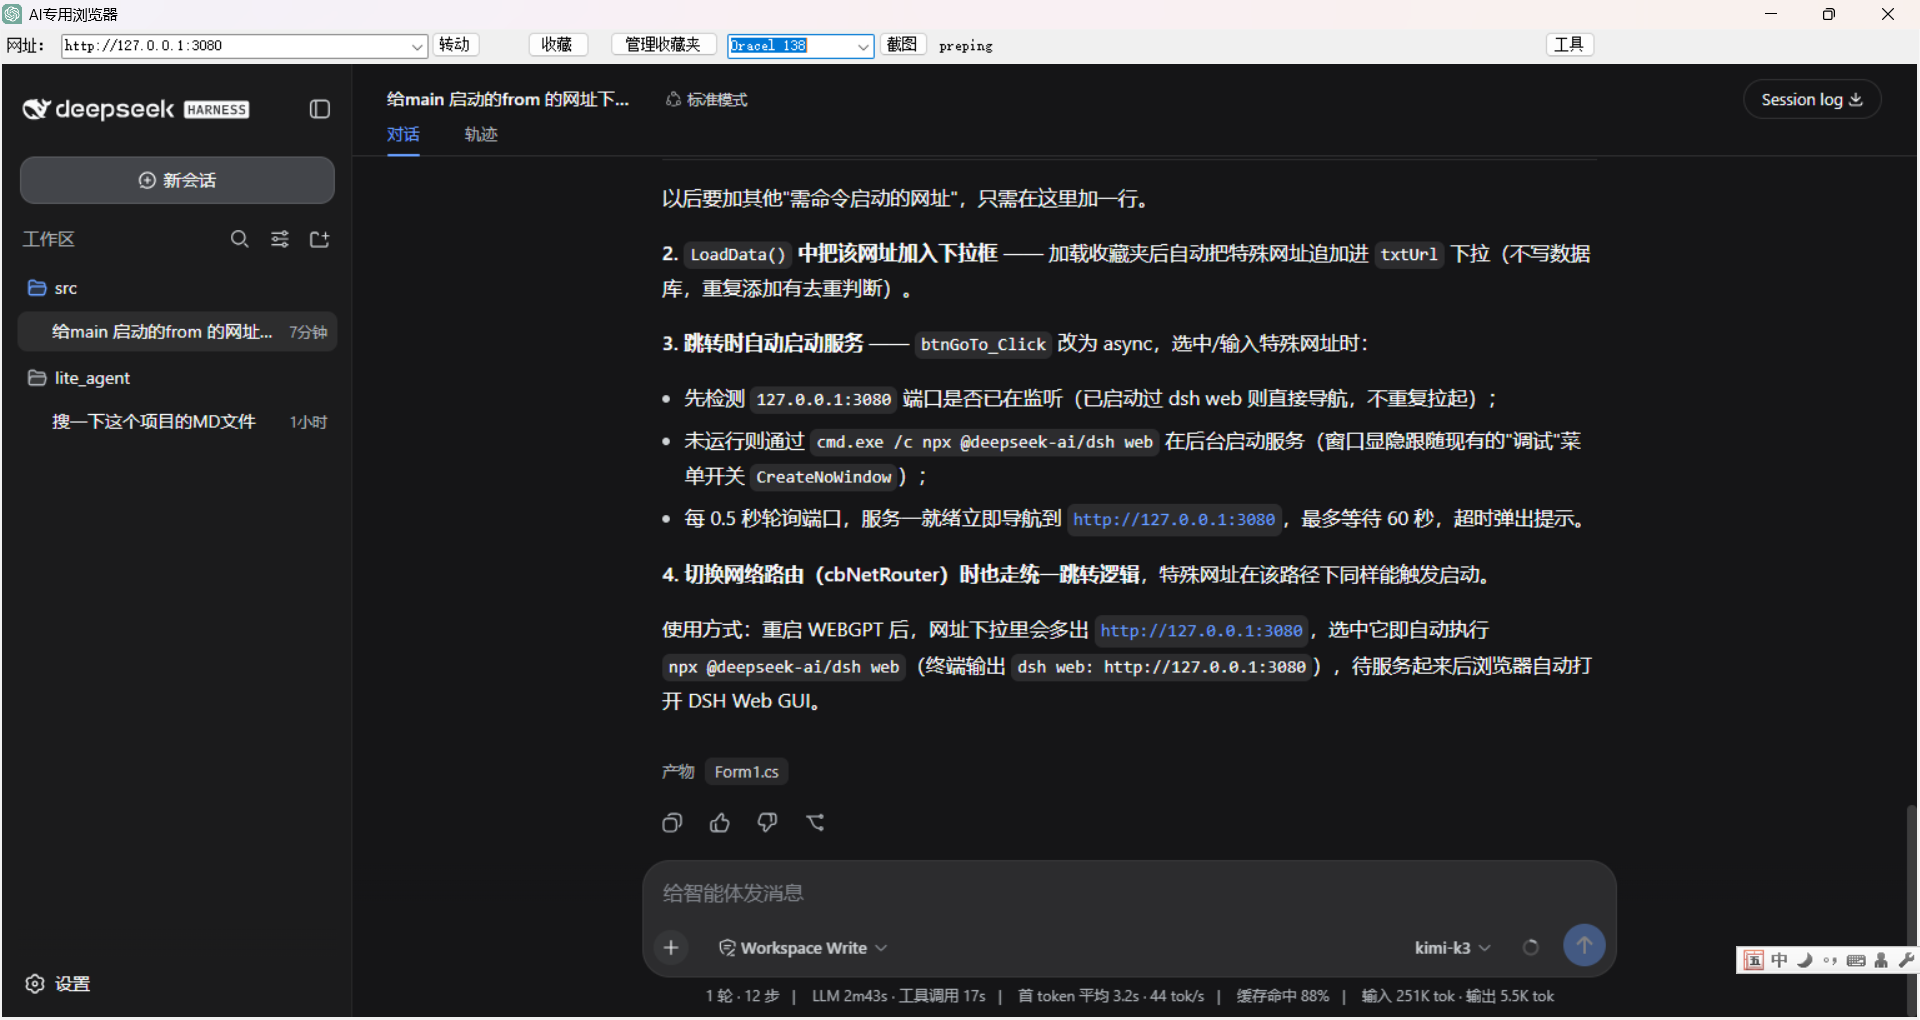The image size is (1920, 1020).
Task: Switch to the 轨迹 tab
Action: (x=481, y=135)
